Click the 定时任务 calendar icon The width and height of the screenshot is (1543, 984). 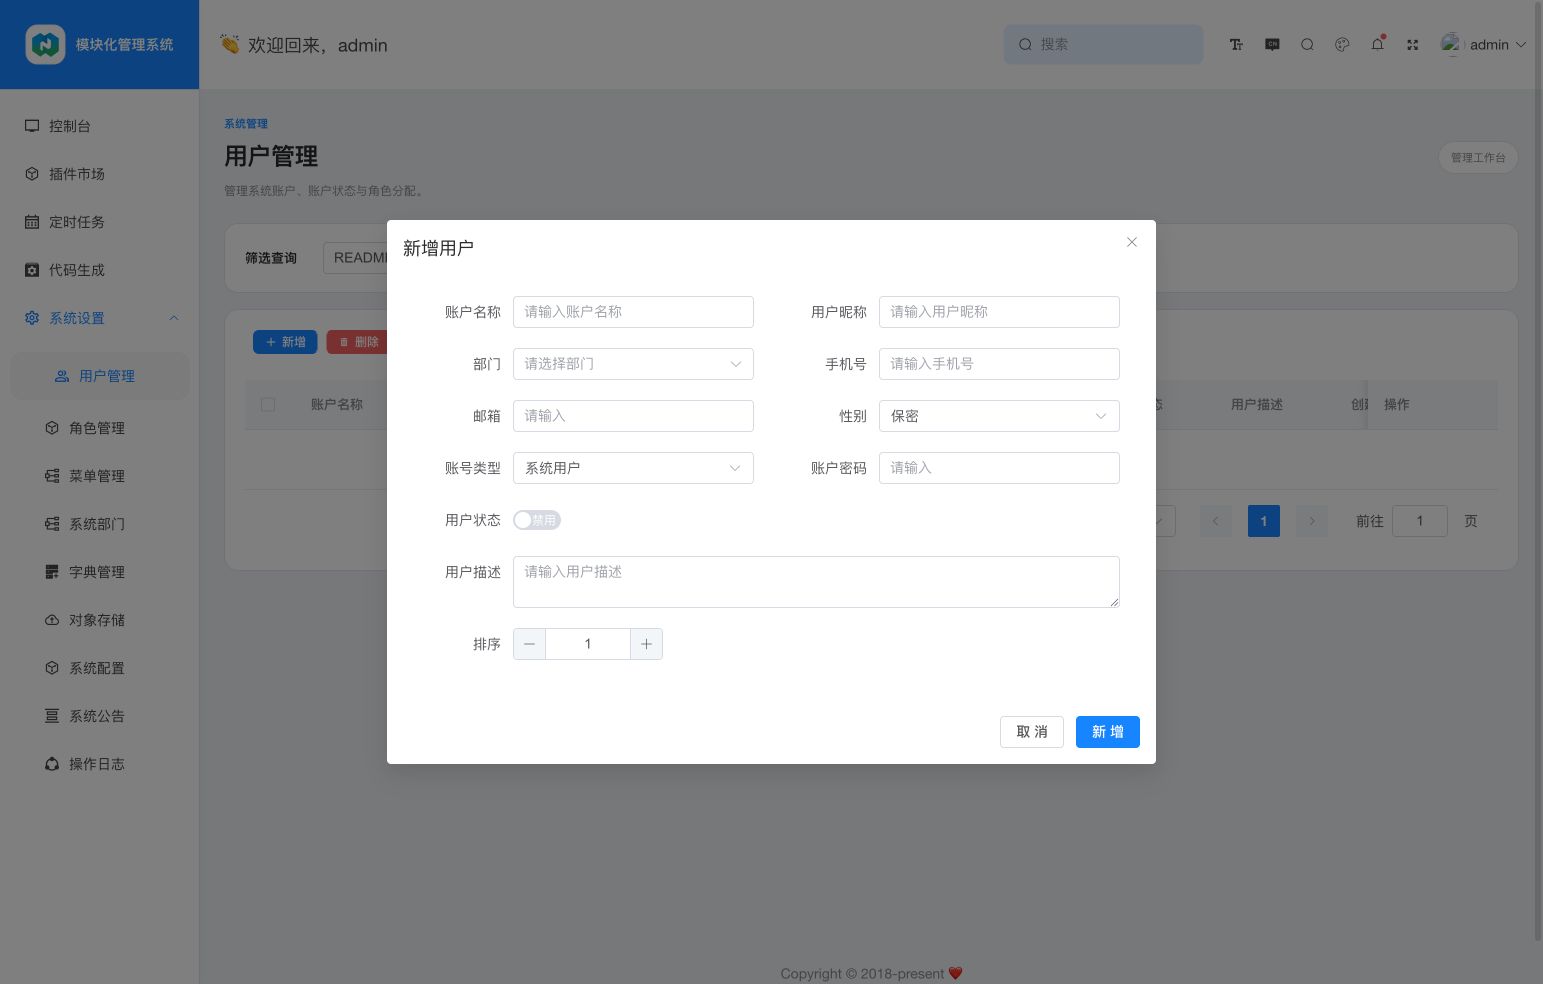(32, 222)
